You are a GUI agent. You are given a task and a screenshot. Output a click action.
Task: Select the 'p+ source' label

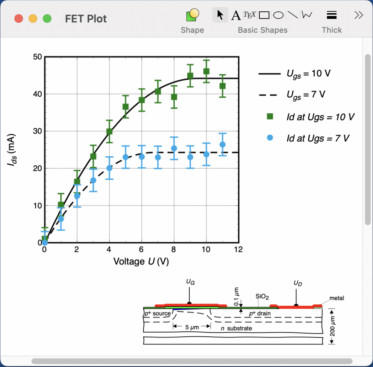(157, 313)
